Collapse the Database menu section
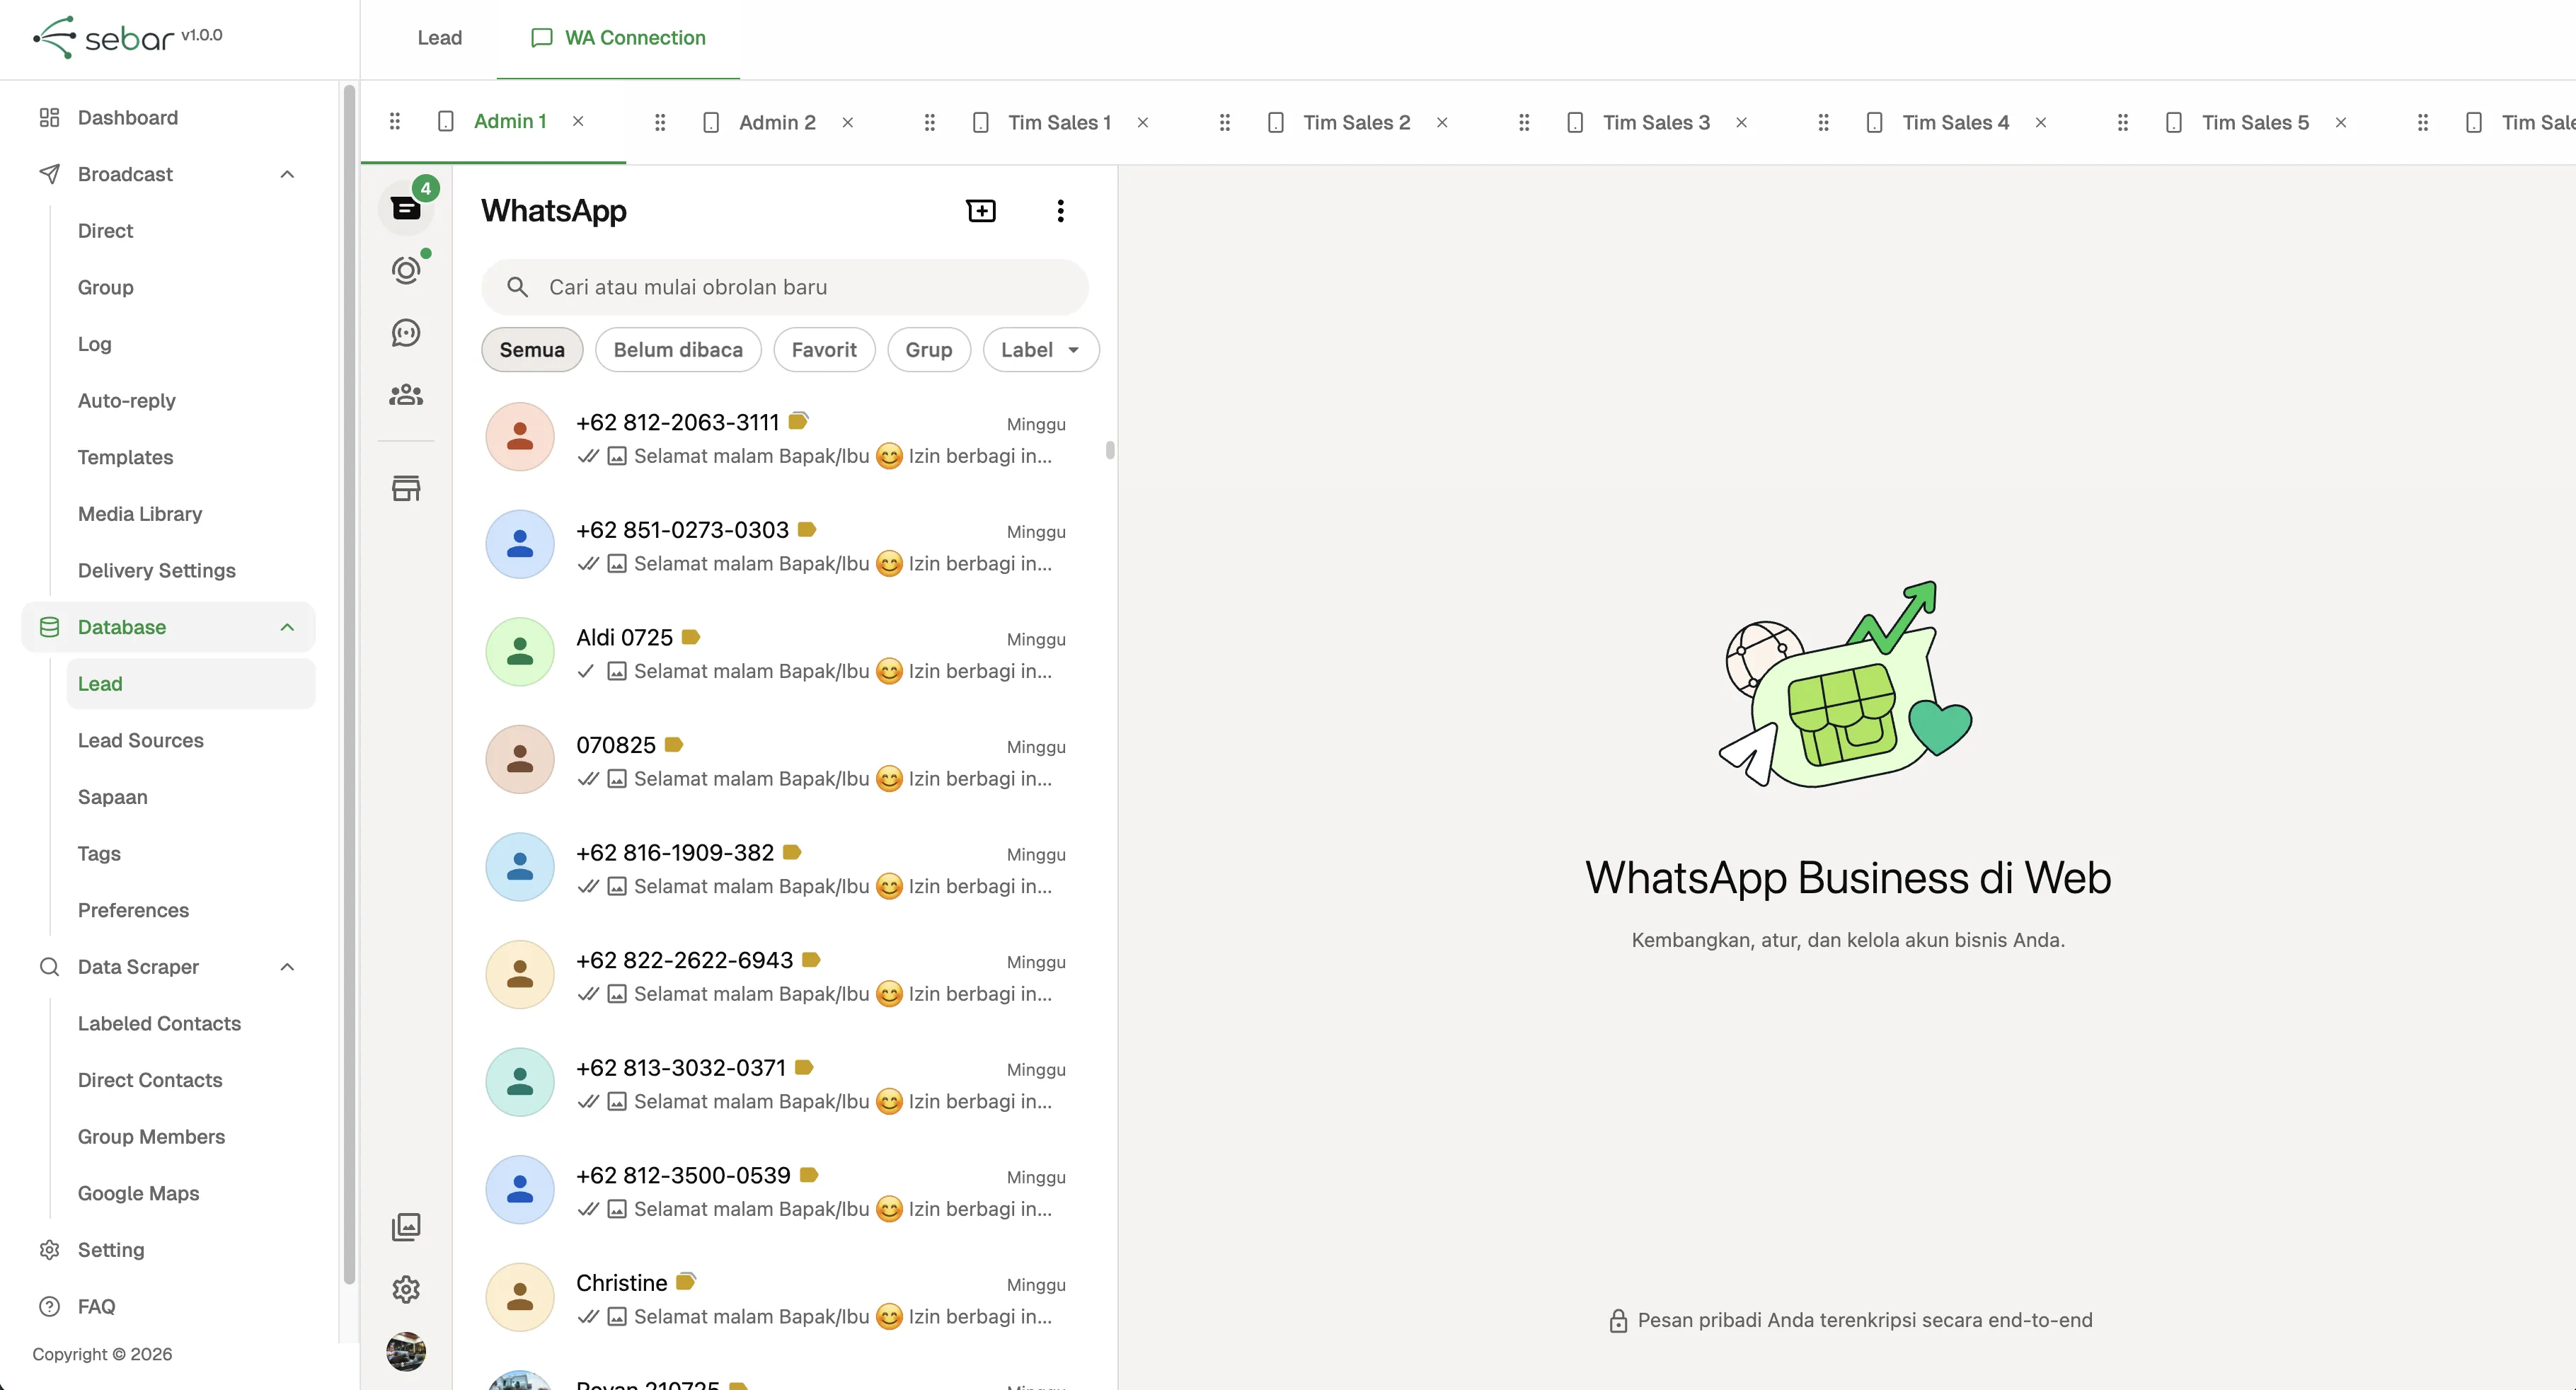Screen dimensions: 2576x1390 287,627
